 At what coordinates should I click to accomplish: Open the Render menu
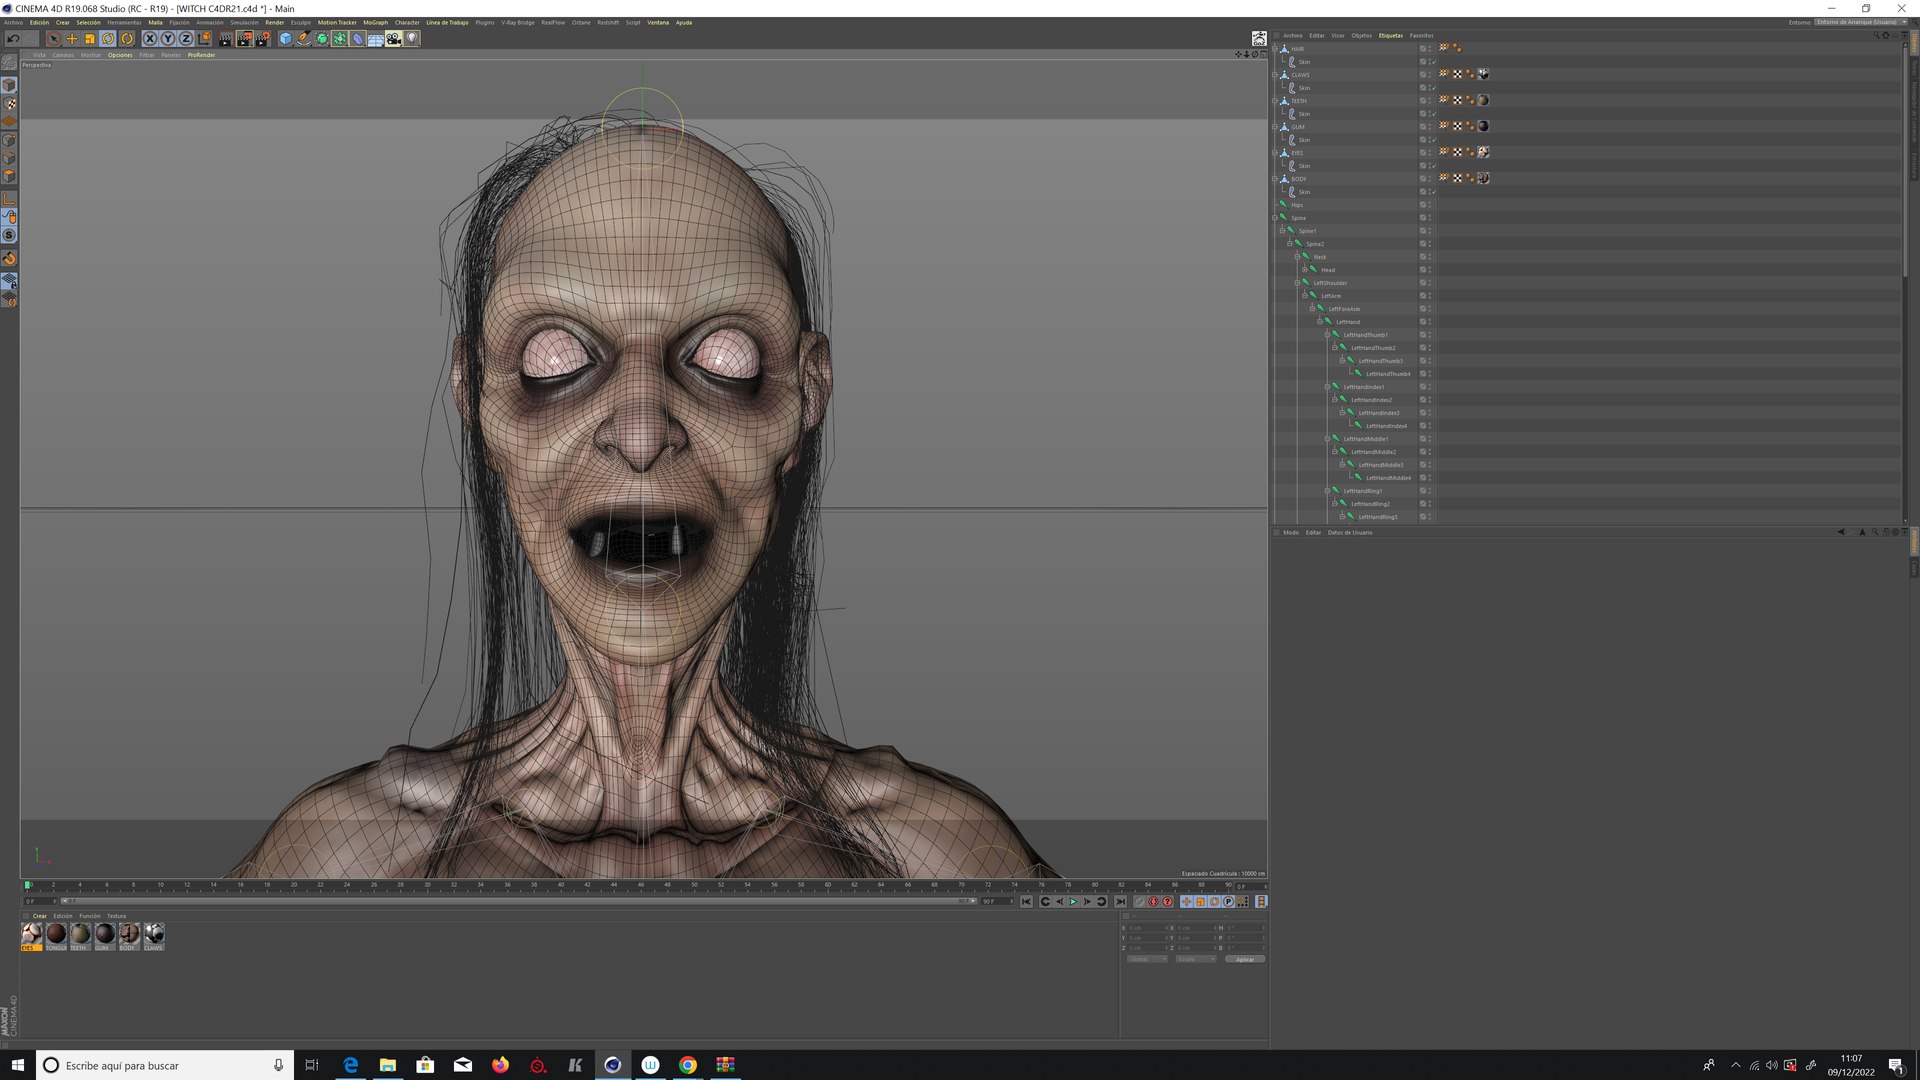274,22
